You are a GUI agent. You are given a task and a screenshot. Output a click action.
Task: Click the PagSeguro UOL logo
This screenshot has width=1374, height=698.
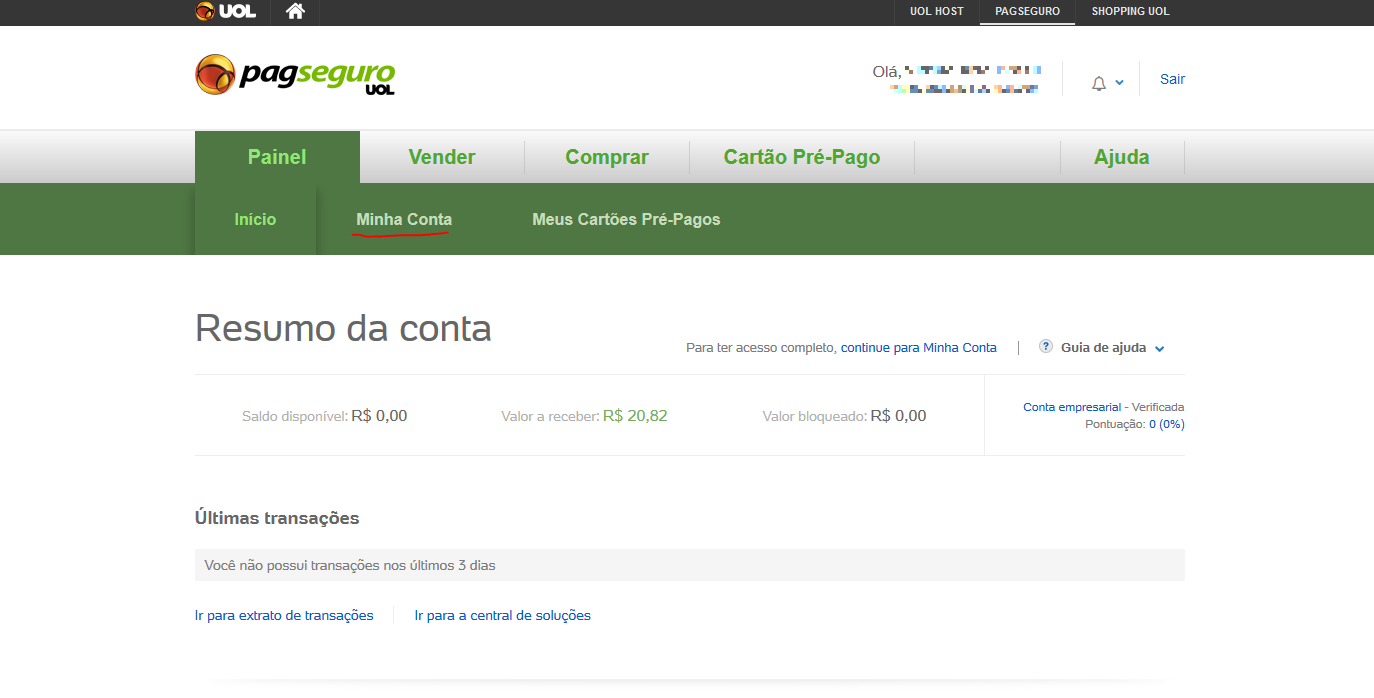click(295, 75)
